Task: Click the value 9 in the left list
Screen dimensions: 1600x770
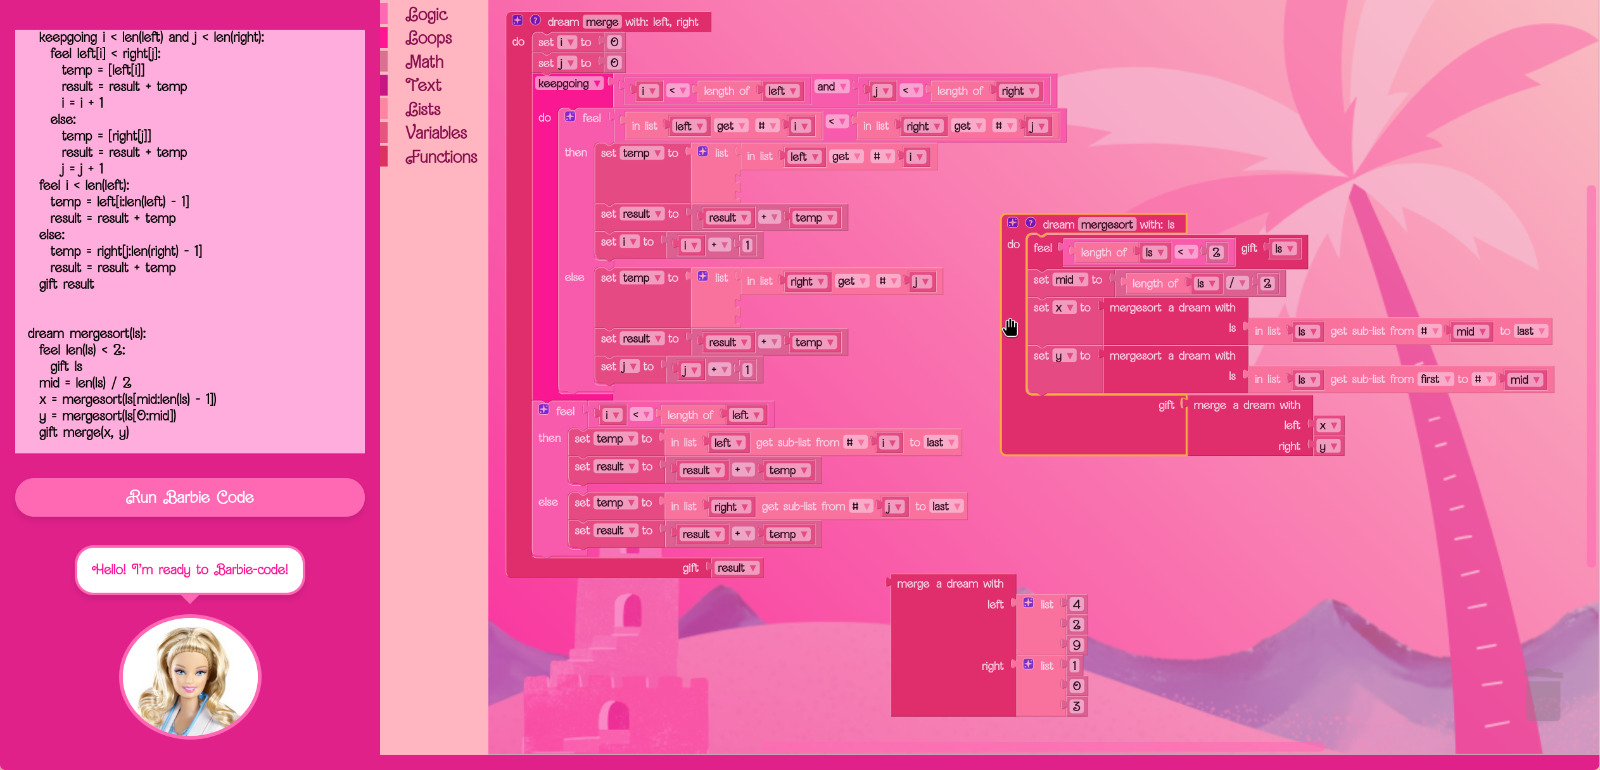Action: (1076, 645)
